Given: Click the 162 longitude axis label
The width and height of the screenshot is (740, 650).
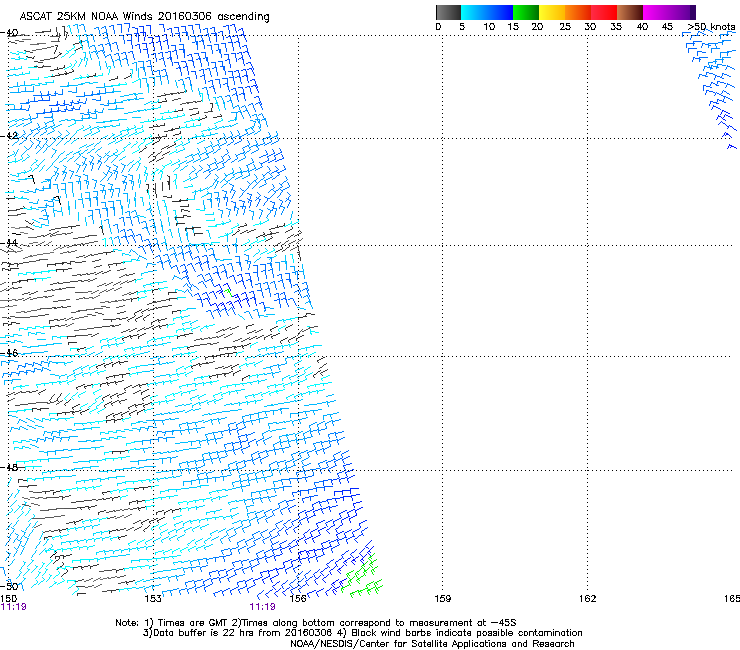Looking at the screenshot, I should click(x=588, y=599).
